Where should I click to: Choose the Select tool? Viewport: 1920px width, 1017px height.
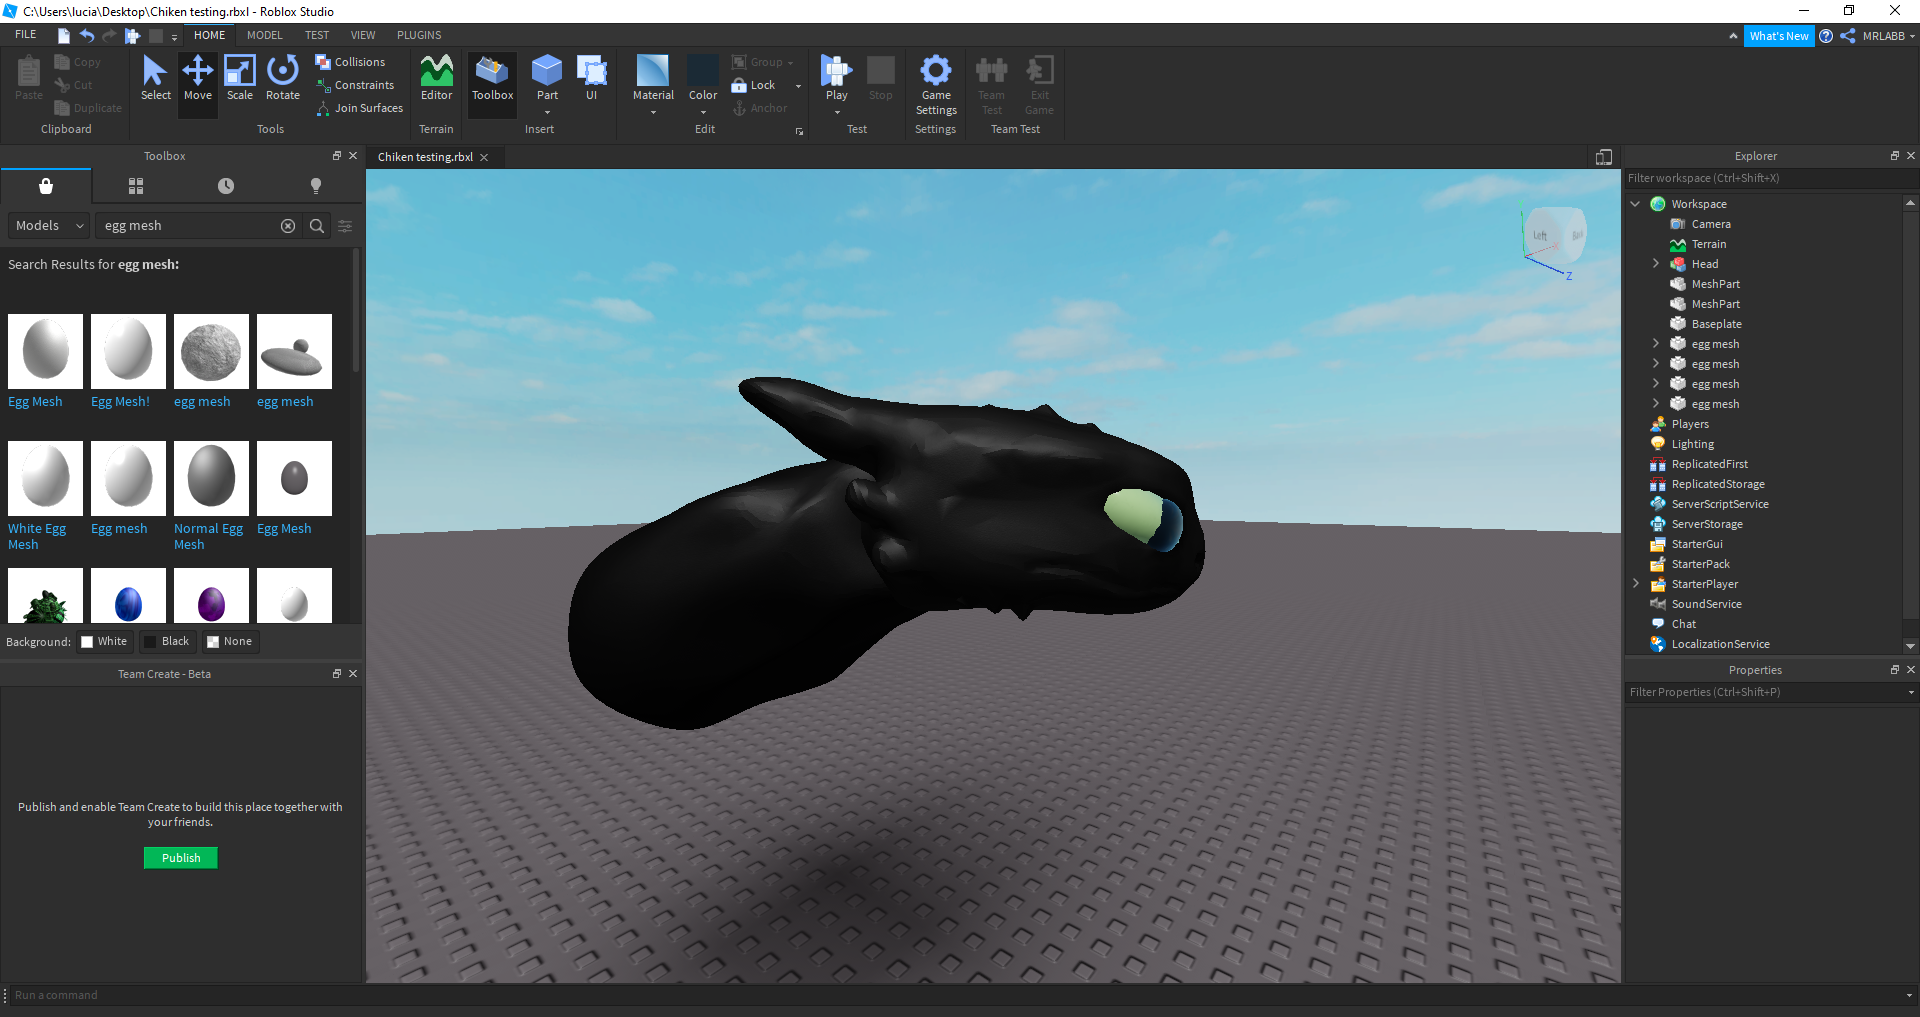coord(155,78)
